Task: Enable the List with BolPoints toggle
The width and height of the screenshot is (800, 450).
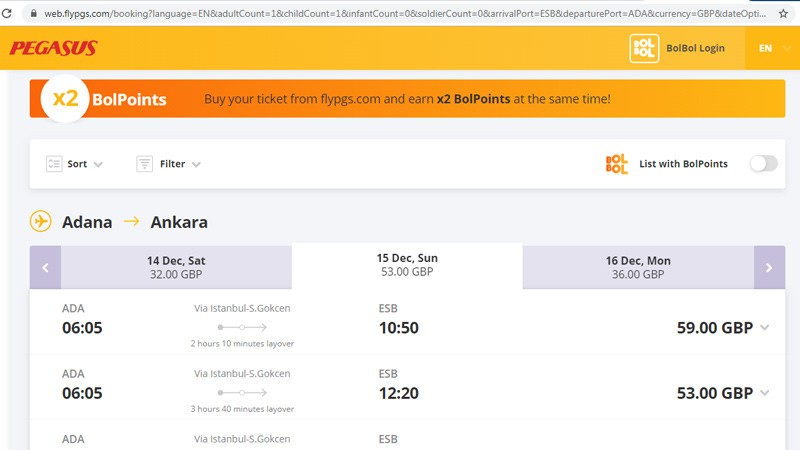Action: pyautogui.click(x=763, y=164)
